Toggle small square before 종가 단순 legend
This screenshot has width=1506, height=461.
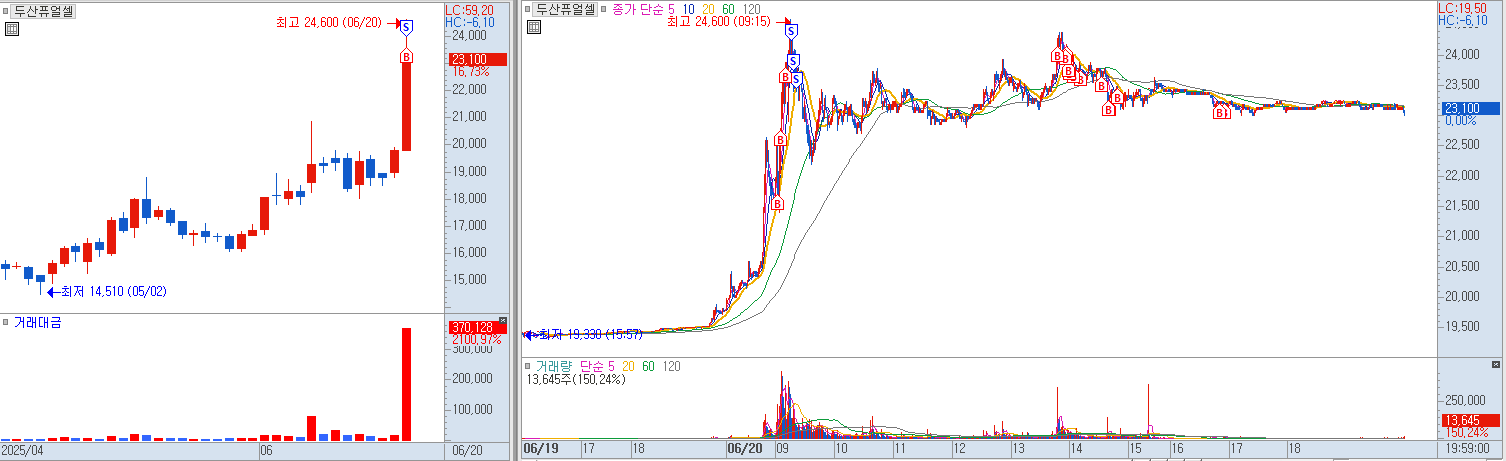tap(604, 8)
